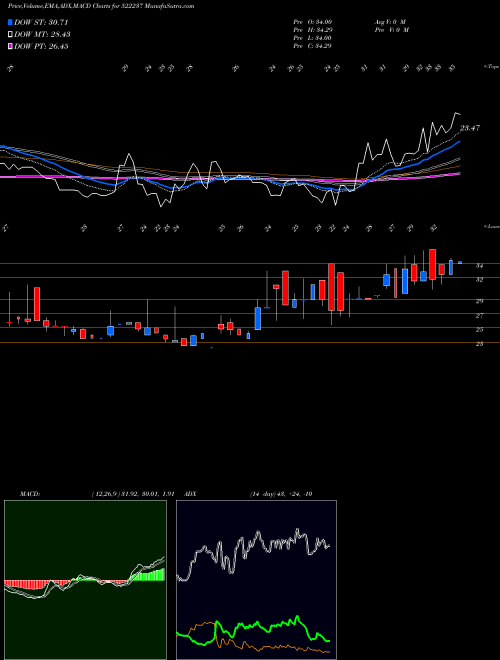Click the Pre O: 34.00 value
Viewport: 500px width, 660px height.
pos(313,22)
